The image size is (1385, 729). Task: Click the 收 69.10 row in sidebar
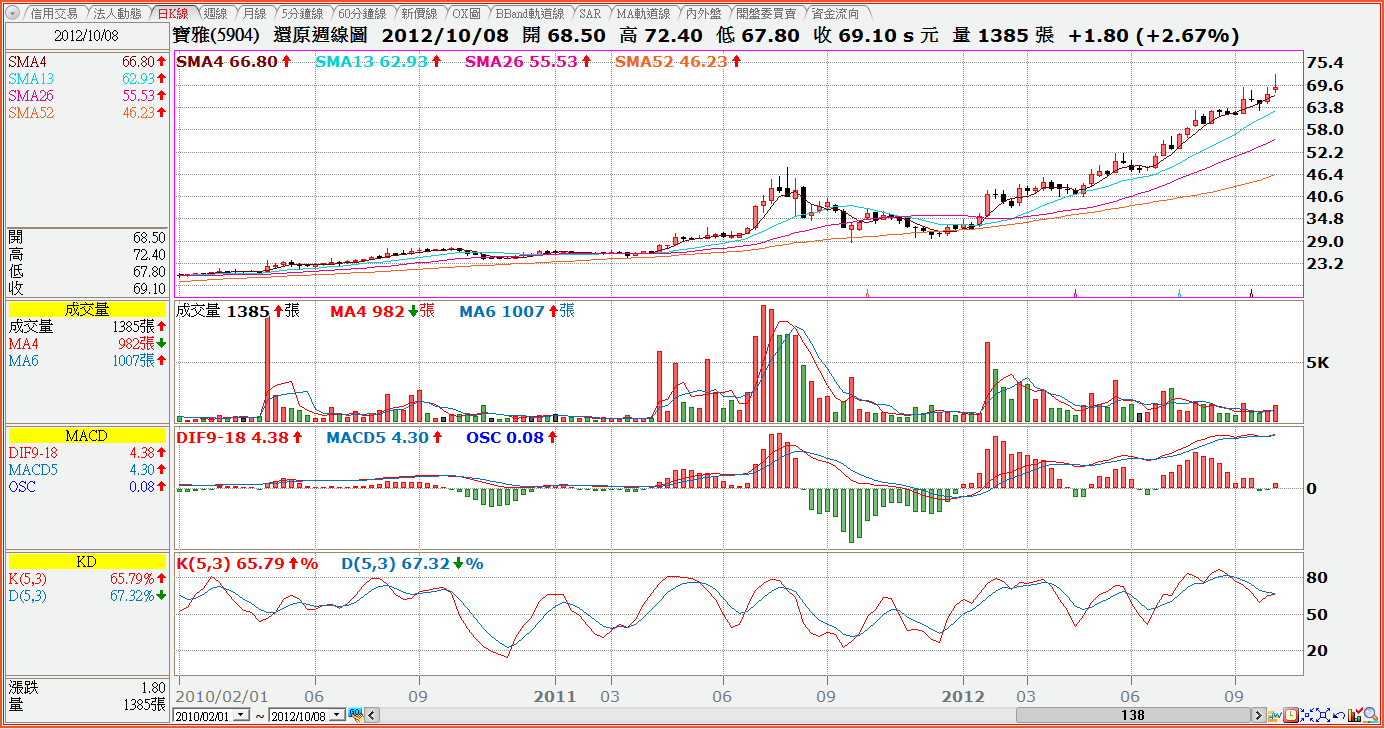coord(87,288)
